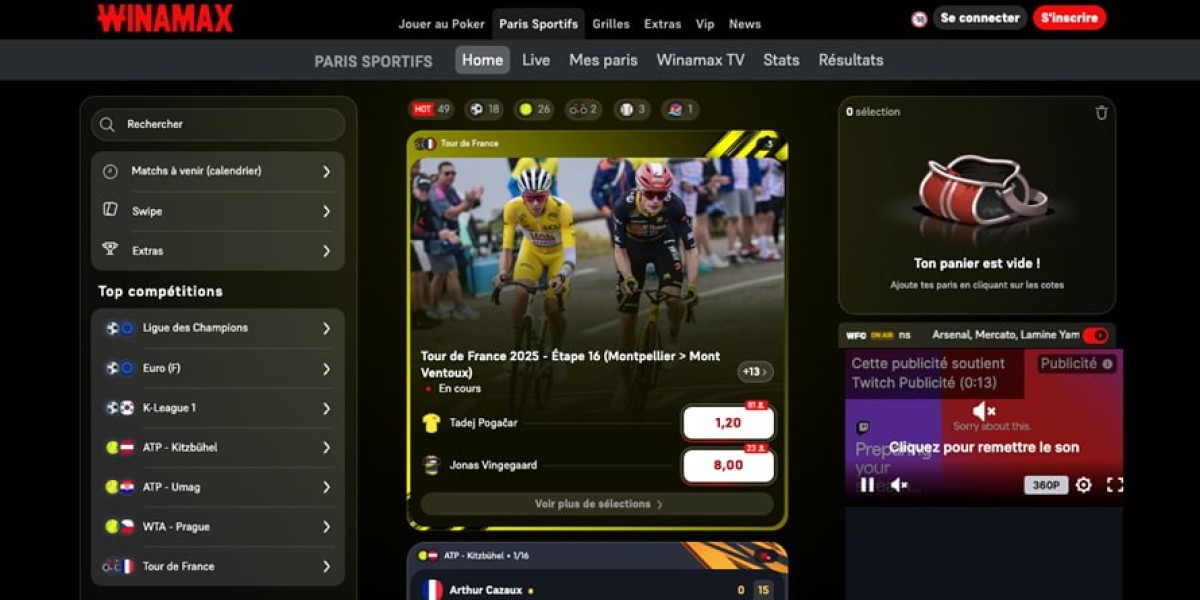Open the Arthur Cazaux match row
The width and height of the screenshot is (1200, 600).
(x=597, y=590)
